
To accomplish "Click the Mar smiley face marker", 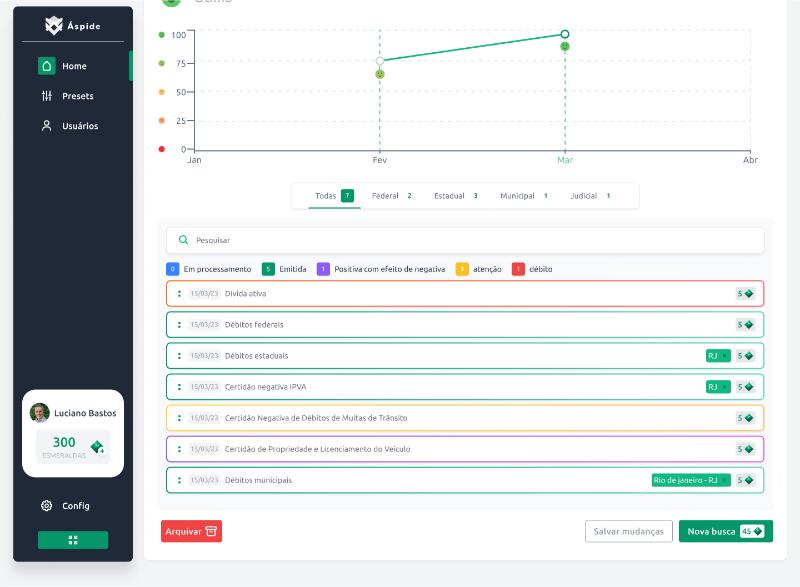I will coord(565,47).
